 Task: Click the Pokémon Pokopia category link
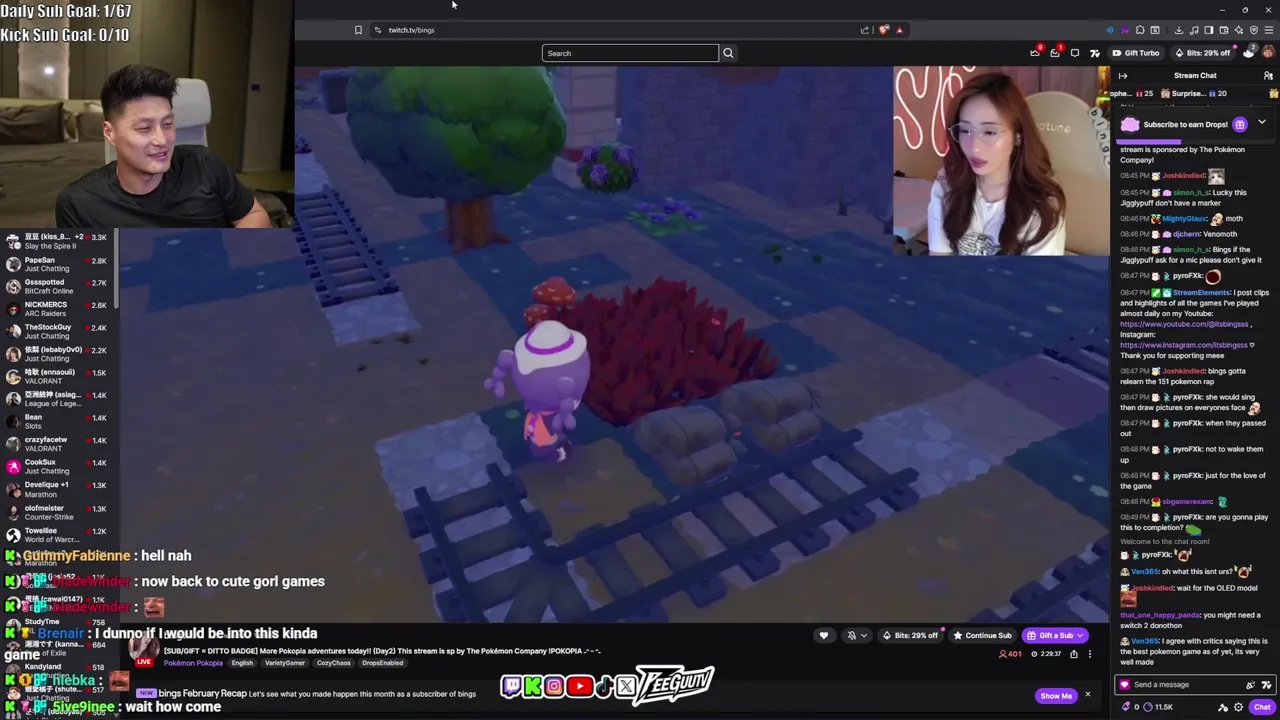193,663
